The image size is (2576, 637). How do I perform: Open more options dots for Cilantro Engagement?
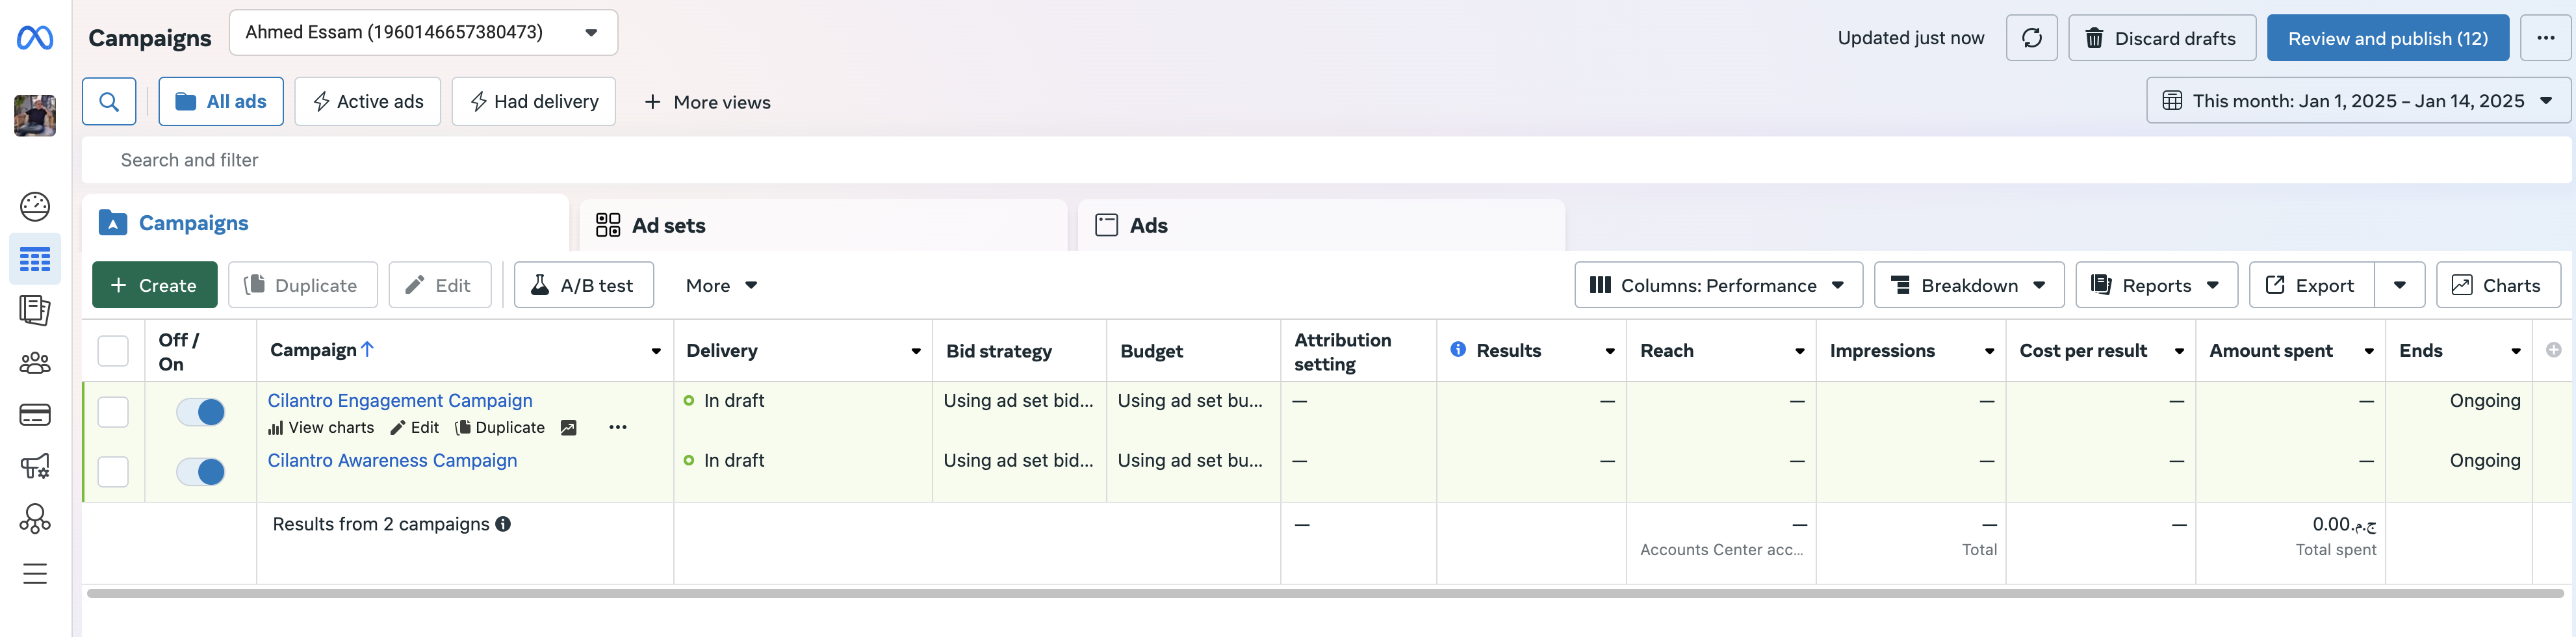tap(618, 428)
